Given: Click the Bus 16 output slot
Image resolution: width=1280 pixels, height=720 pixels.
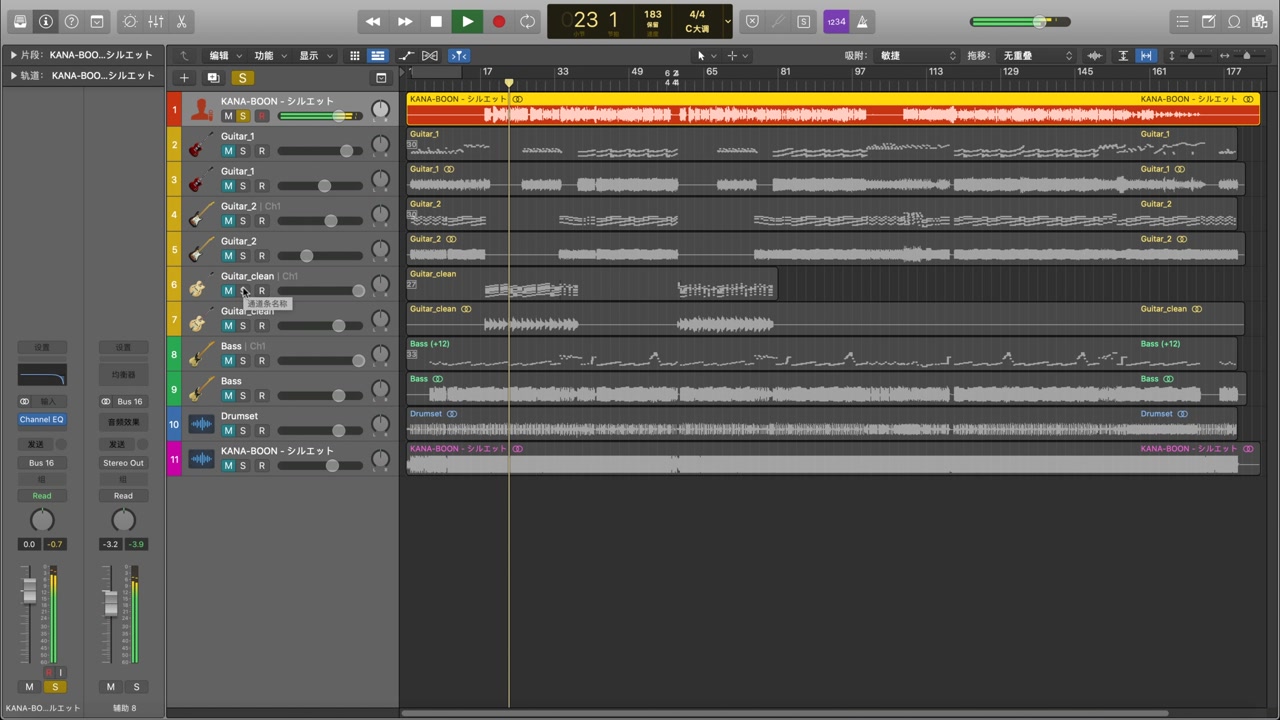Looking at the screenshot, I should pyautogui.click(x=41, y=463).
